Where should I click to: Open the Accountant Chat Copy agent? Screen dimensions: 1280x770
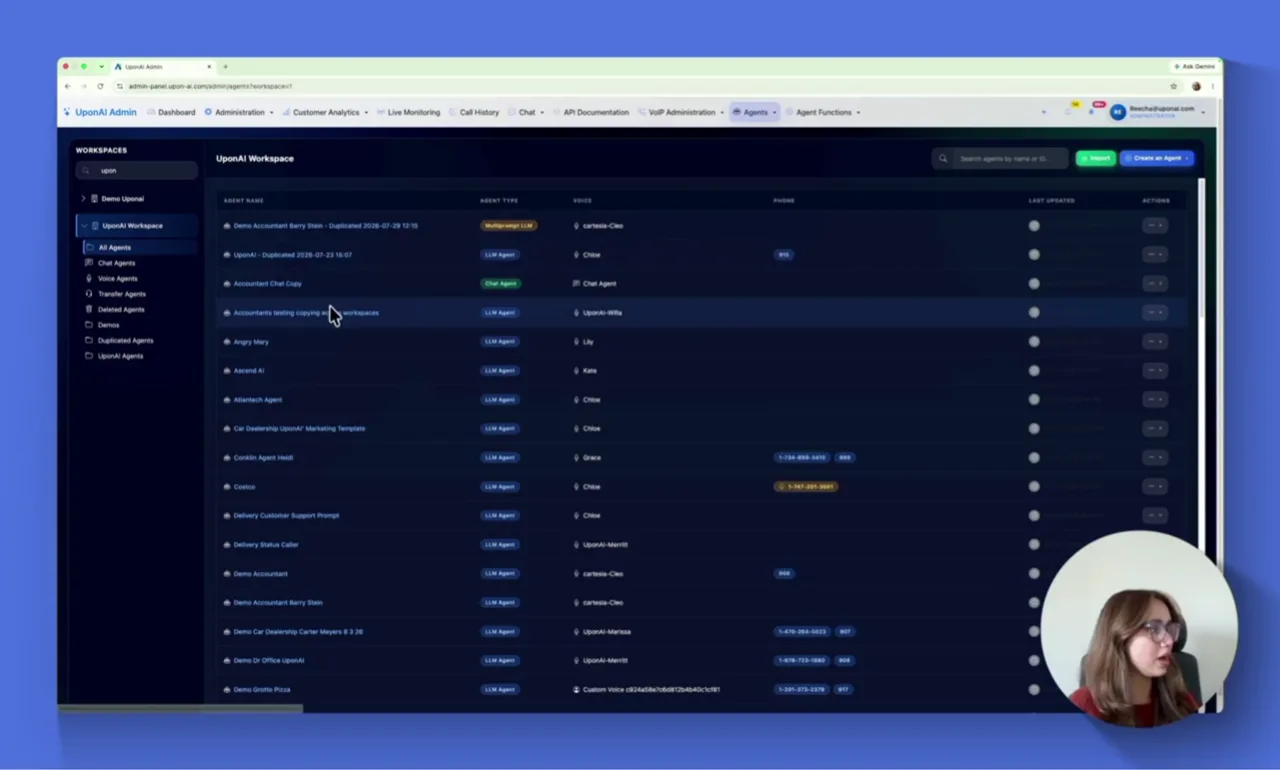point(267,284)
